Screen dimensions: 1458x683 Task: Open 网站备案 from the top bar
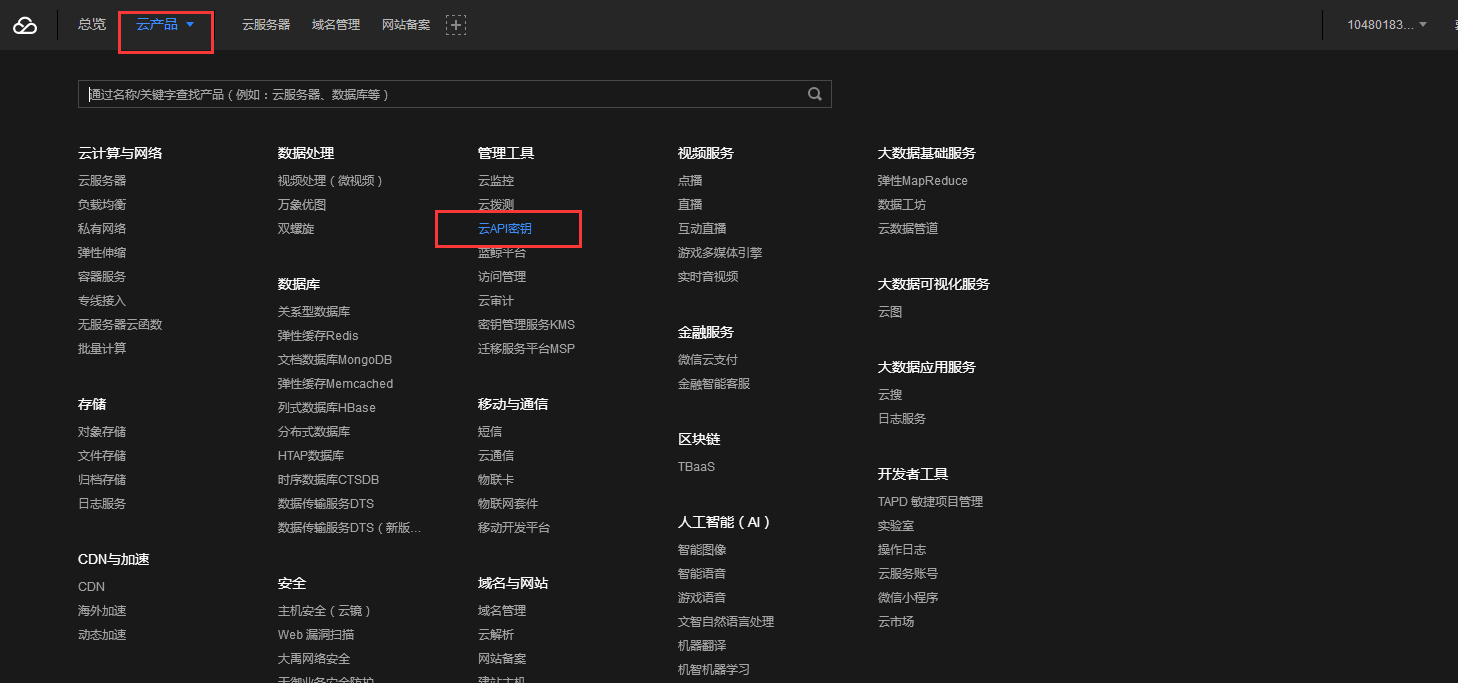405,24
